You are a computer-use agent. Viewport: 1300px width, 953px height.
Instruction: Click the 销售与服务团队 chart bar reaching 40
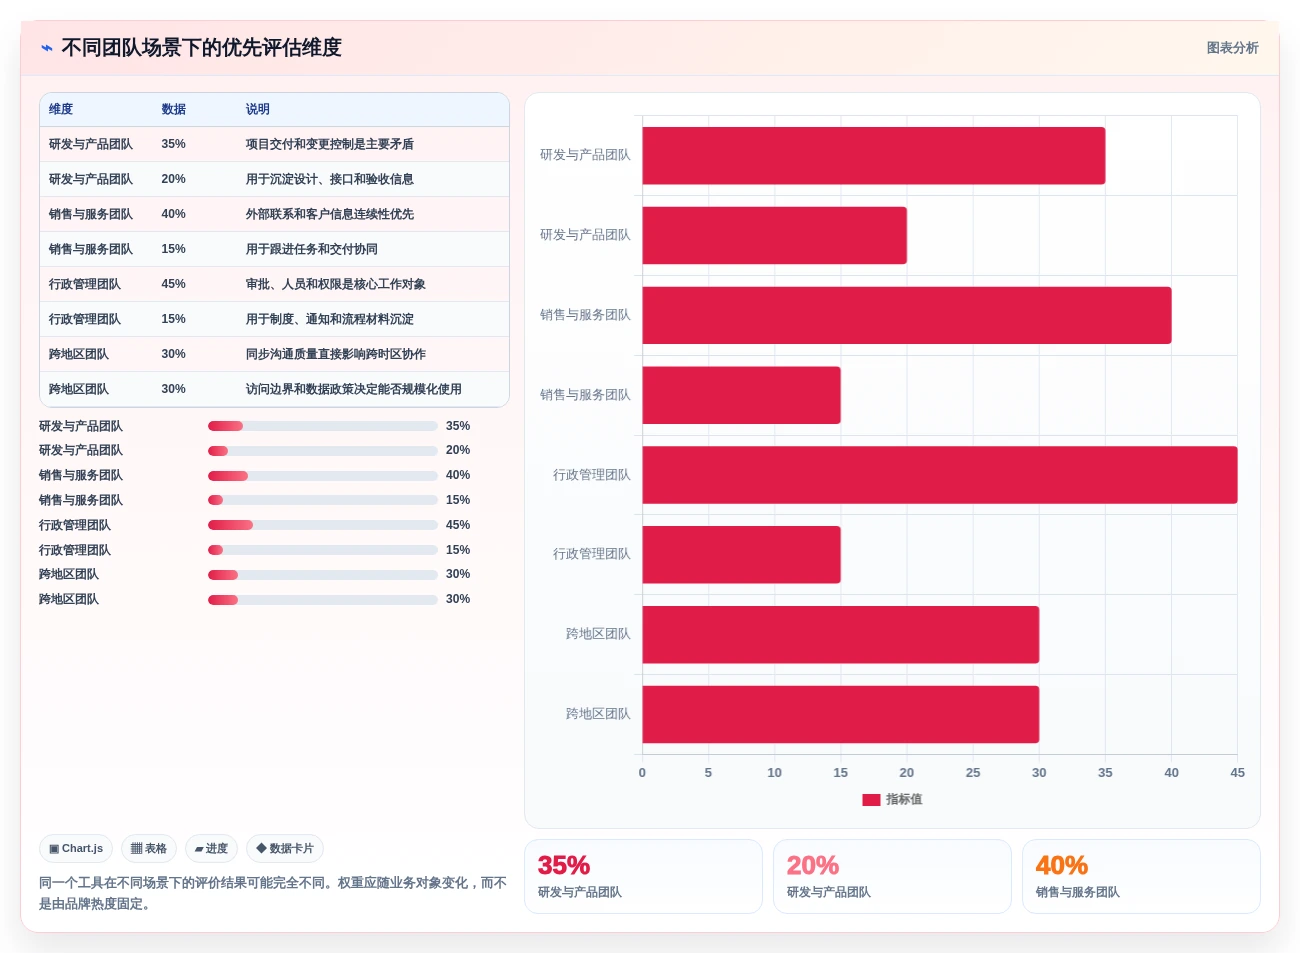click(x=907, y=316)
